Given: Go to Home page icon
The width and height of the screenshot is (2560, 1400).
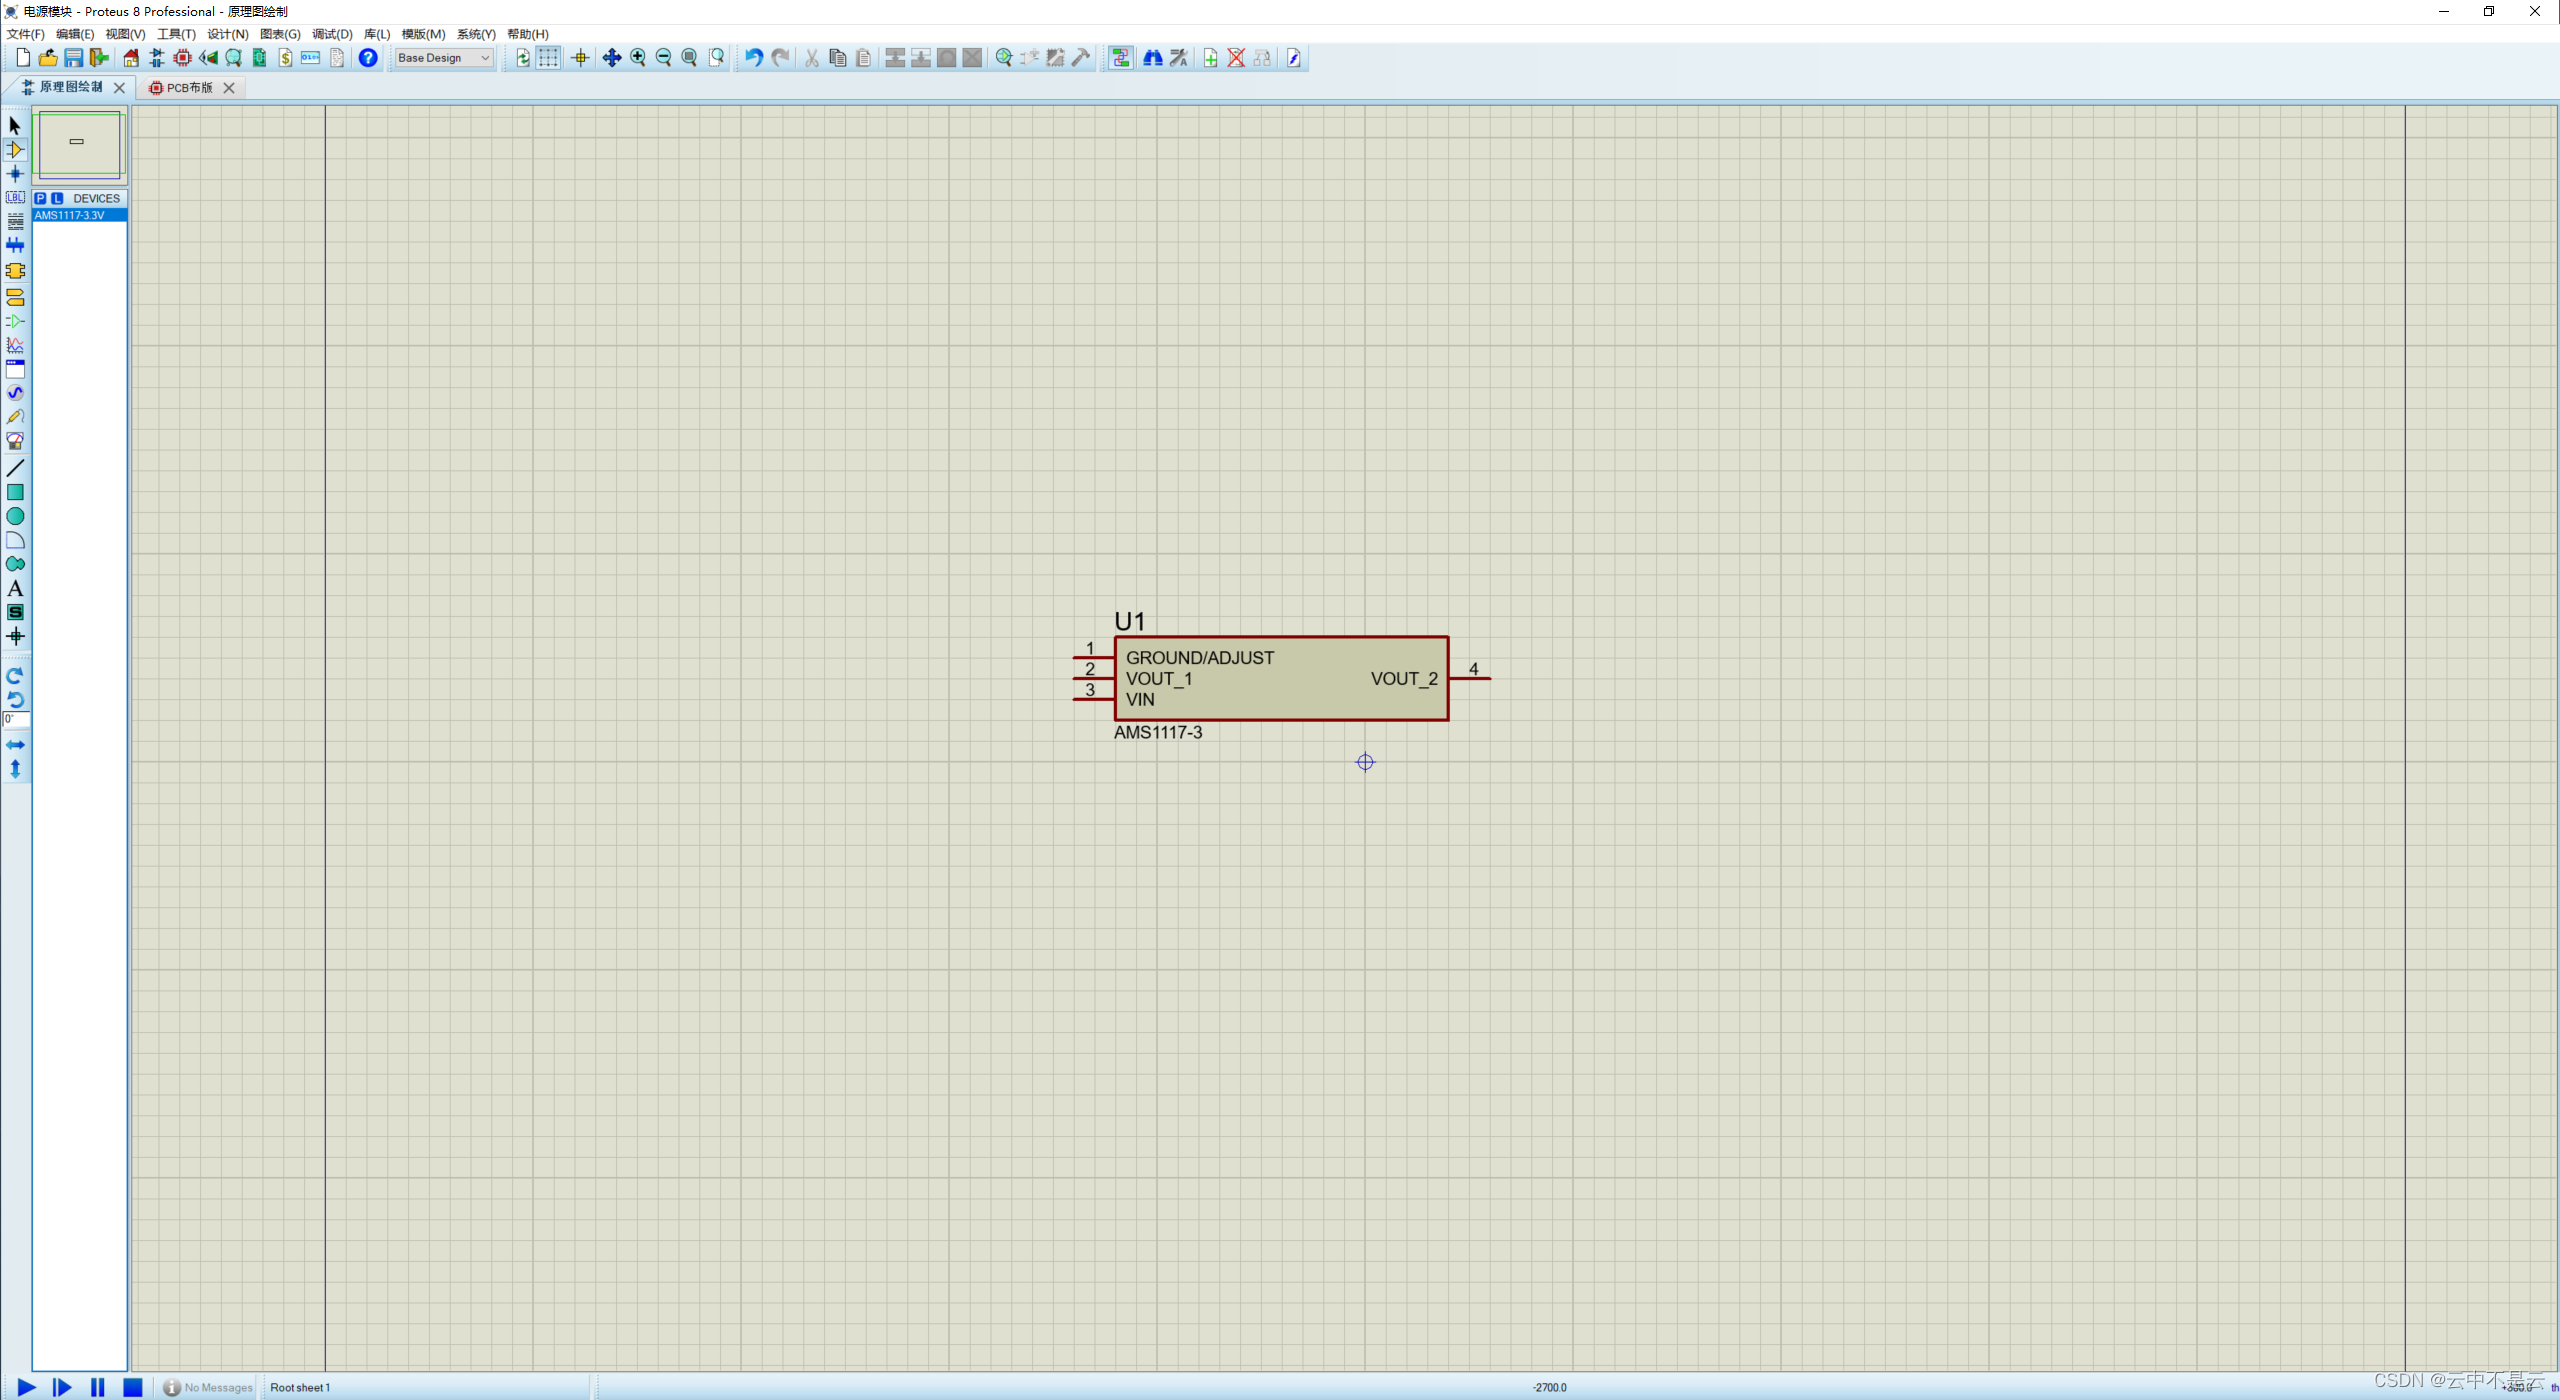Looking at the screenshot, I should [x=131, y=58].
